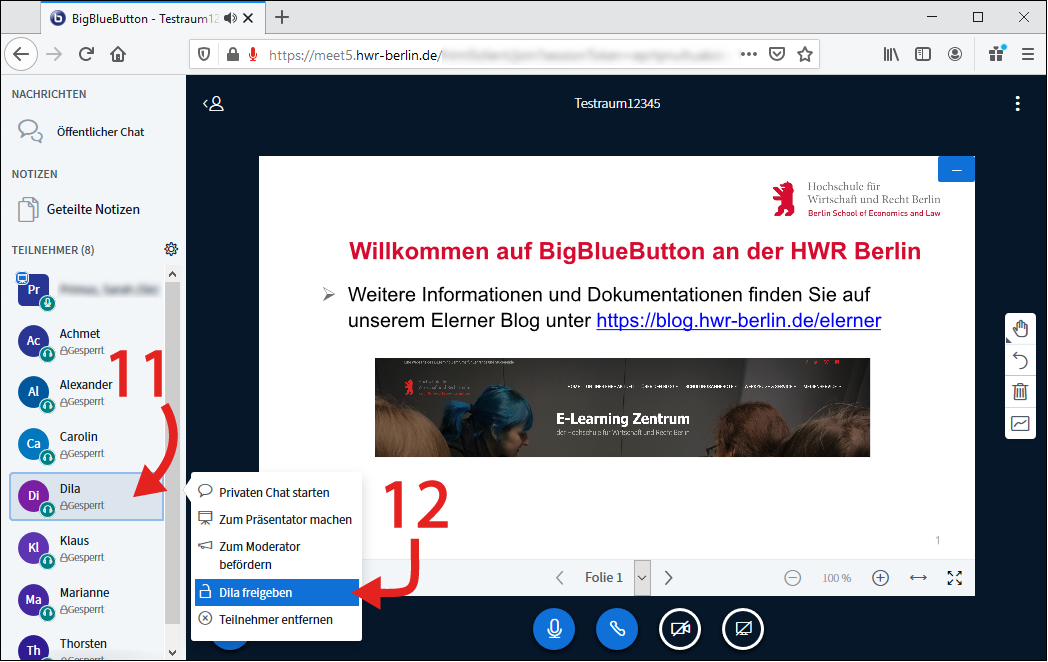This screenshot has height=662, width=1048.
Task: Mute the microphone button
Action: (554, 629)
